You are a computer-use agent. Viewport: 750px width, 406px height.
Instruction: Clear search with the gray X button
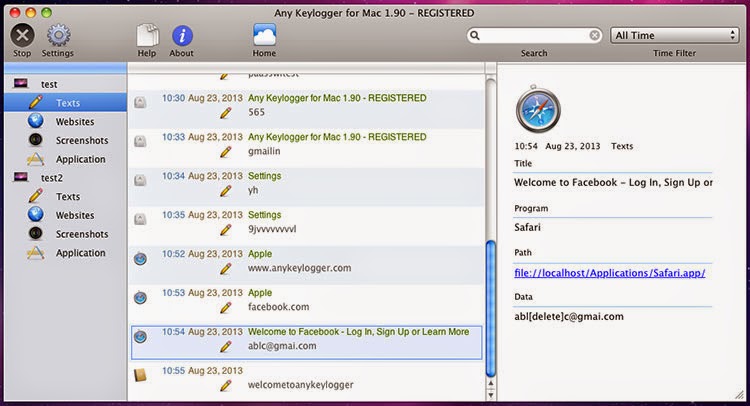(595, 35)
